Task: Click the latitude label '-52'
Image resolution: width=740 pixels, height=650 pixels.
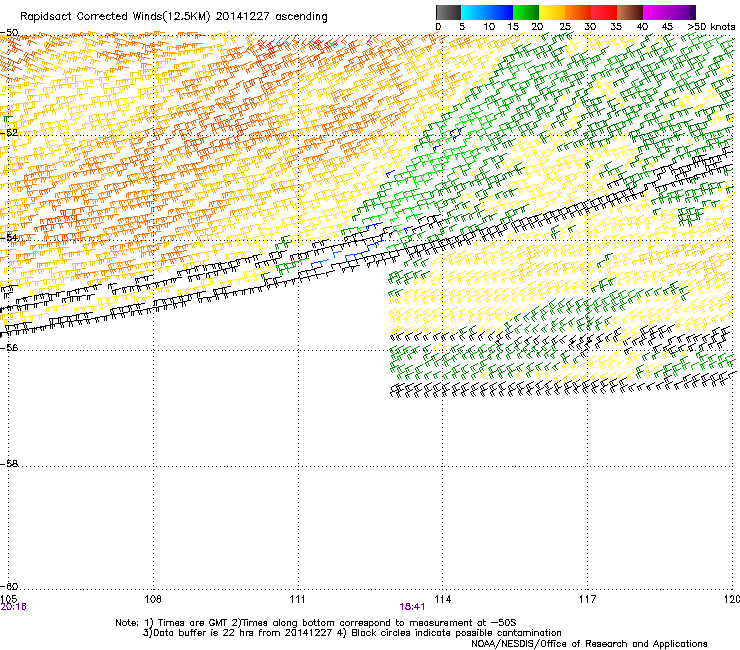Action: pos(9,133)
